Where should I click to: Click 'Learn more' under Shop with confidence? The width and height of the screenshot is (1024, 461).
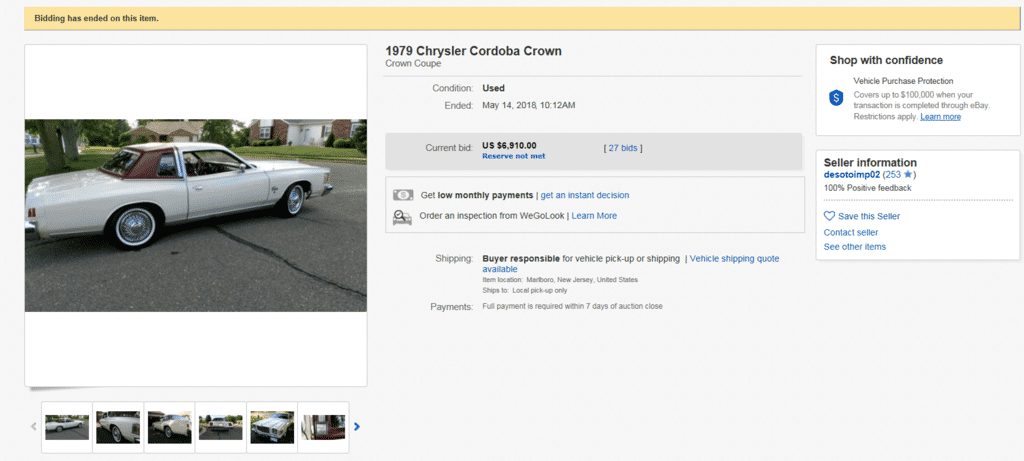point(940,117)
